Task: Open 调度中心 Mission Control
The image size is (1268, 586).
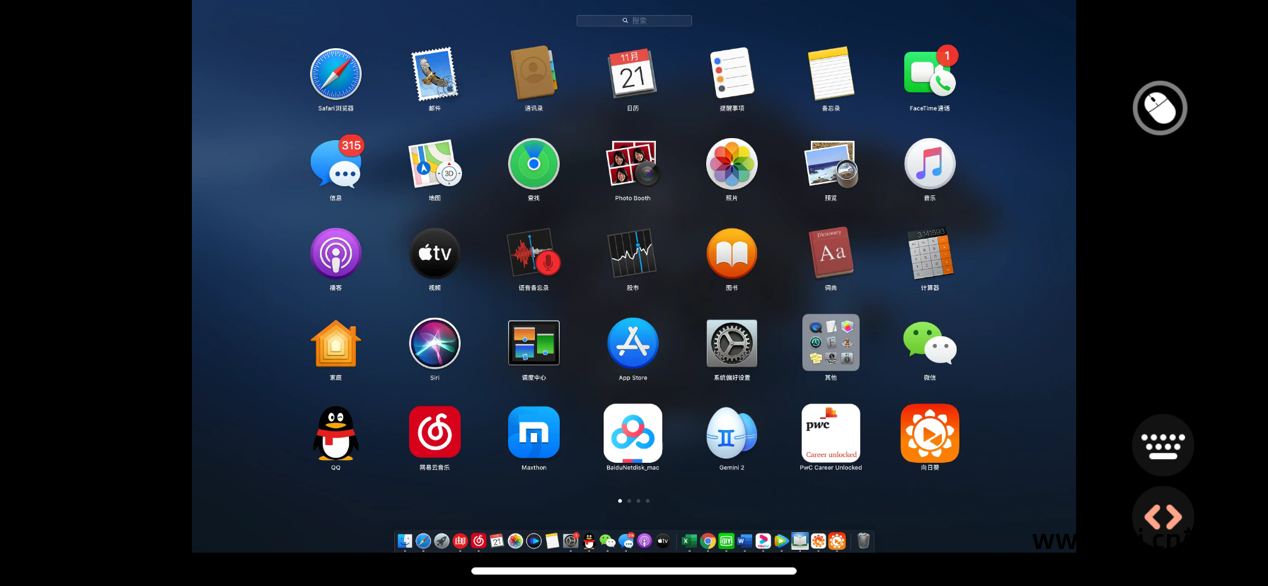Action: tap(534, 343)
